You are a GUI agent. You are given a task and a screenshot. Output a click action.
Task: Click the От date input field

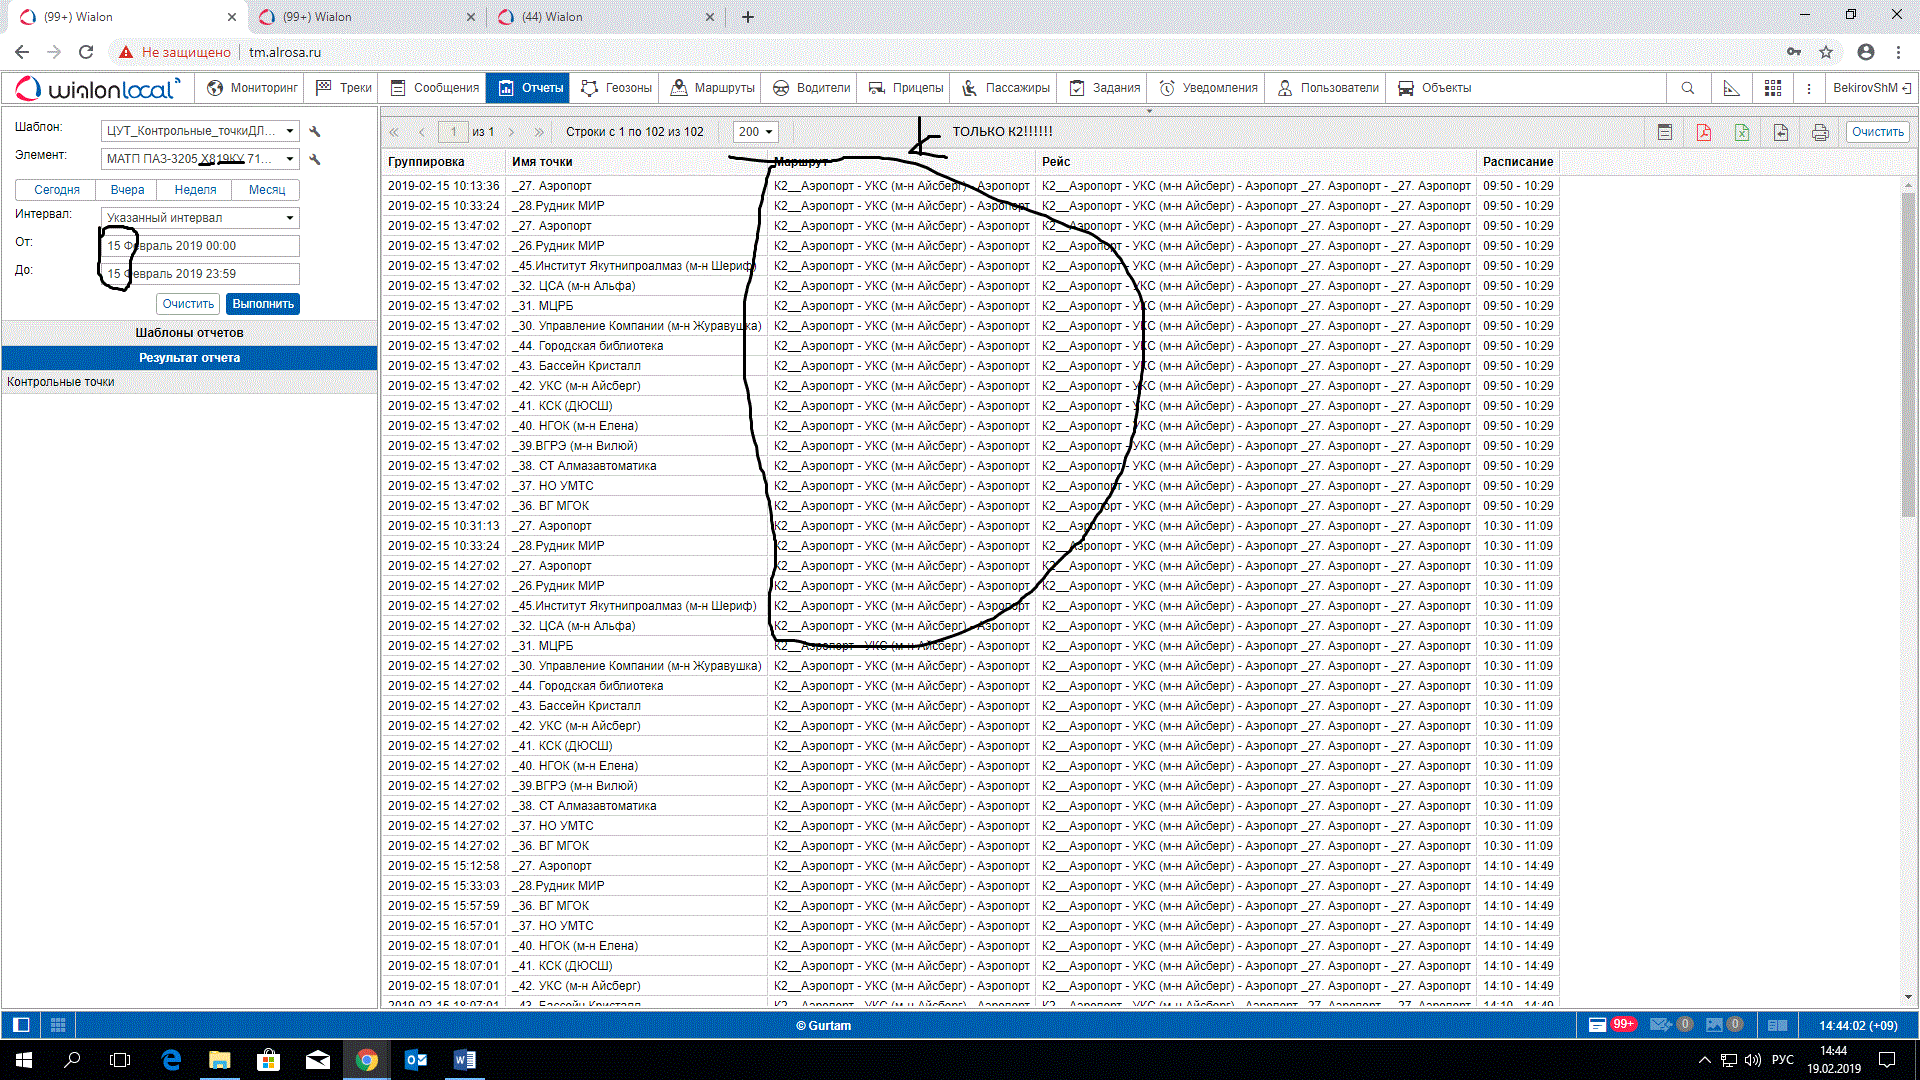(x=200, y=246)
